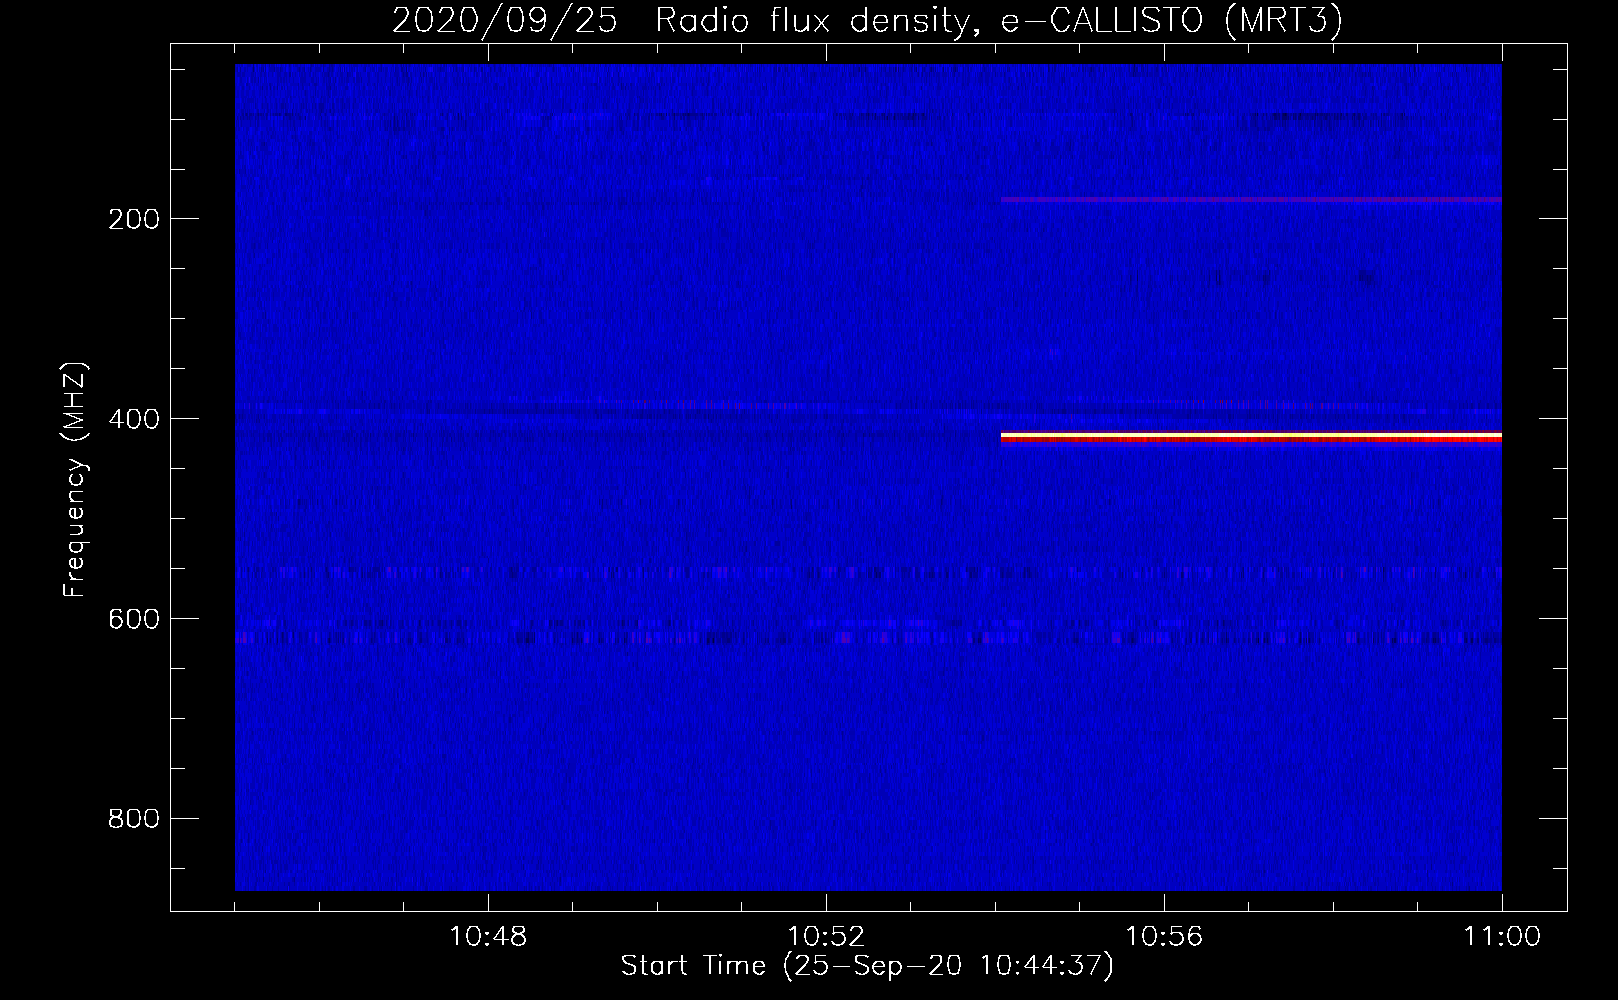This screenshot has height=1000, width=1618.
Task: Click the "Frequency (MHZ)" axis label
Action: coord(76,480)
